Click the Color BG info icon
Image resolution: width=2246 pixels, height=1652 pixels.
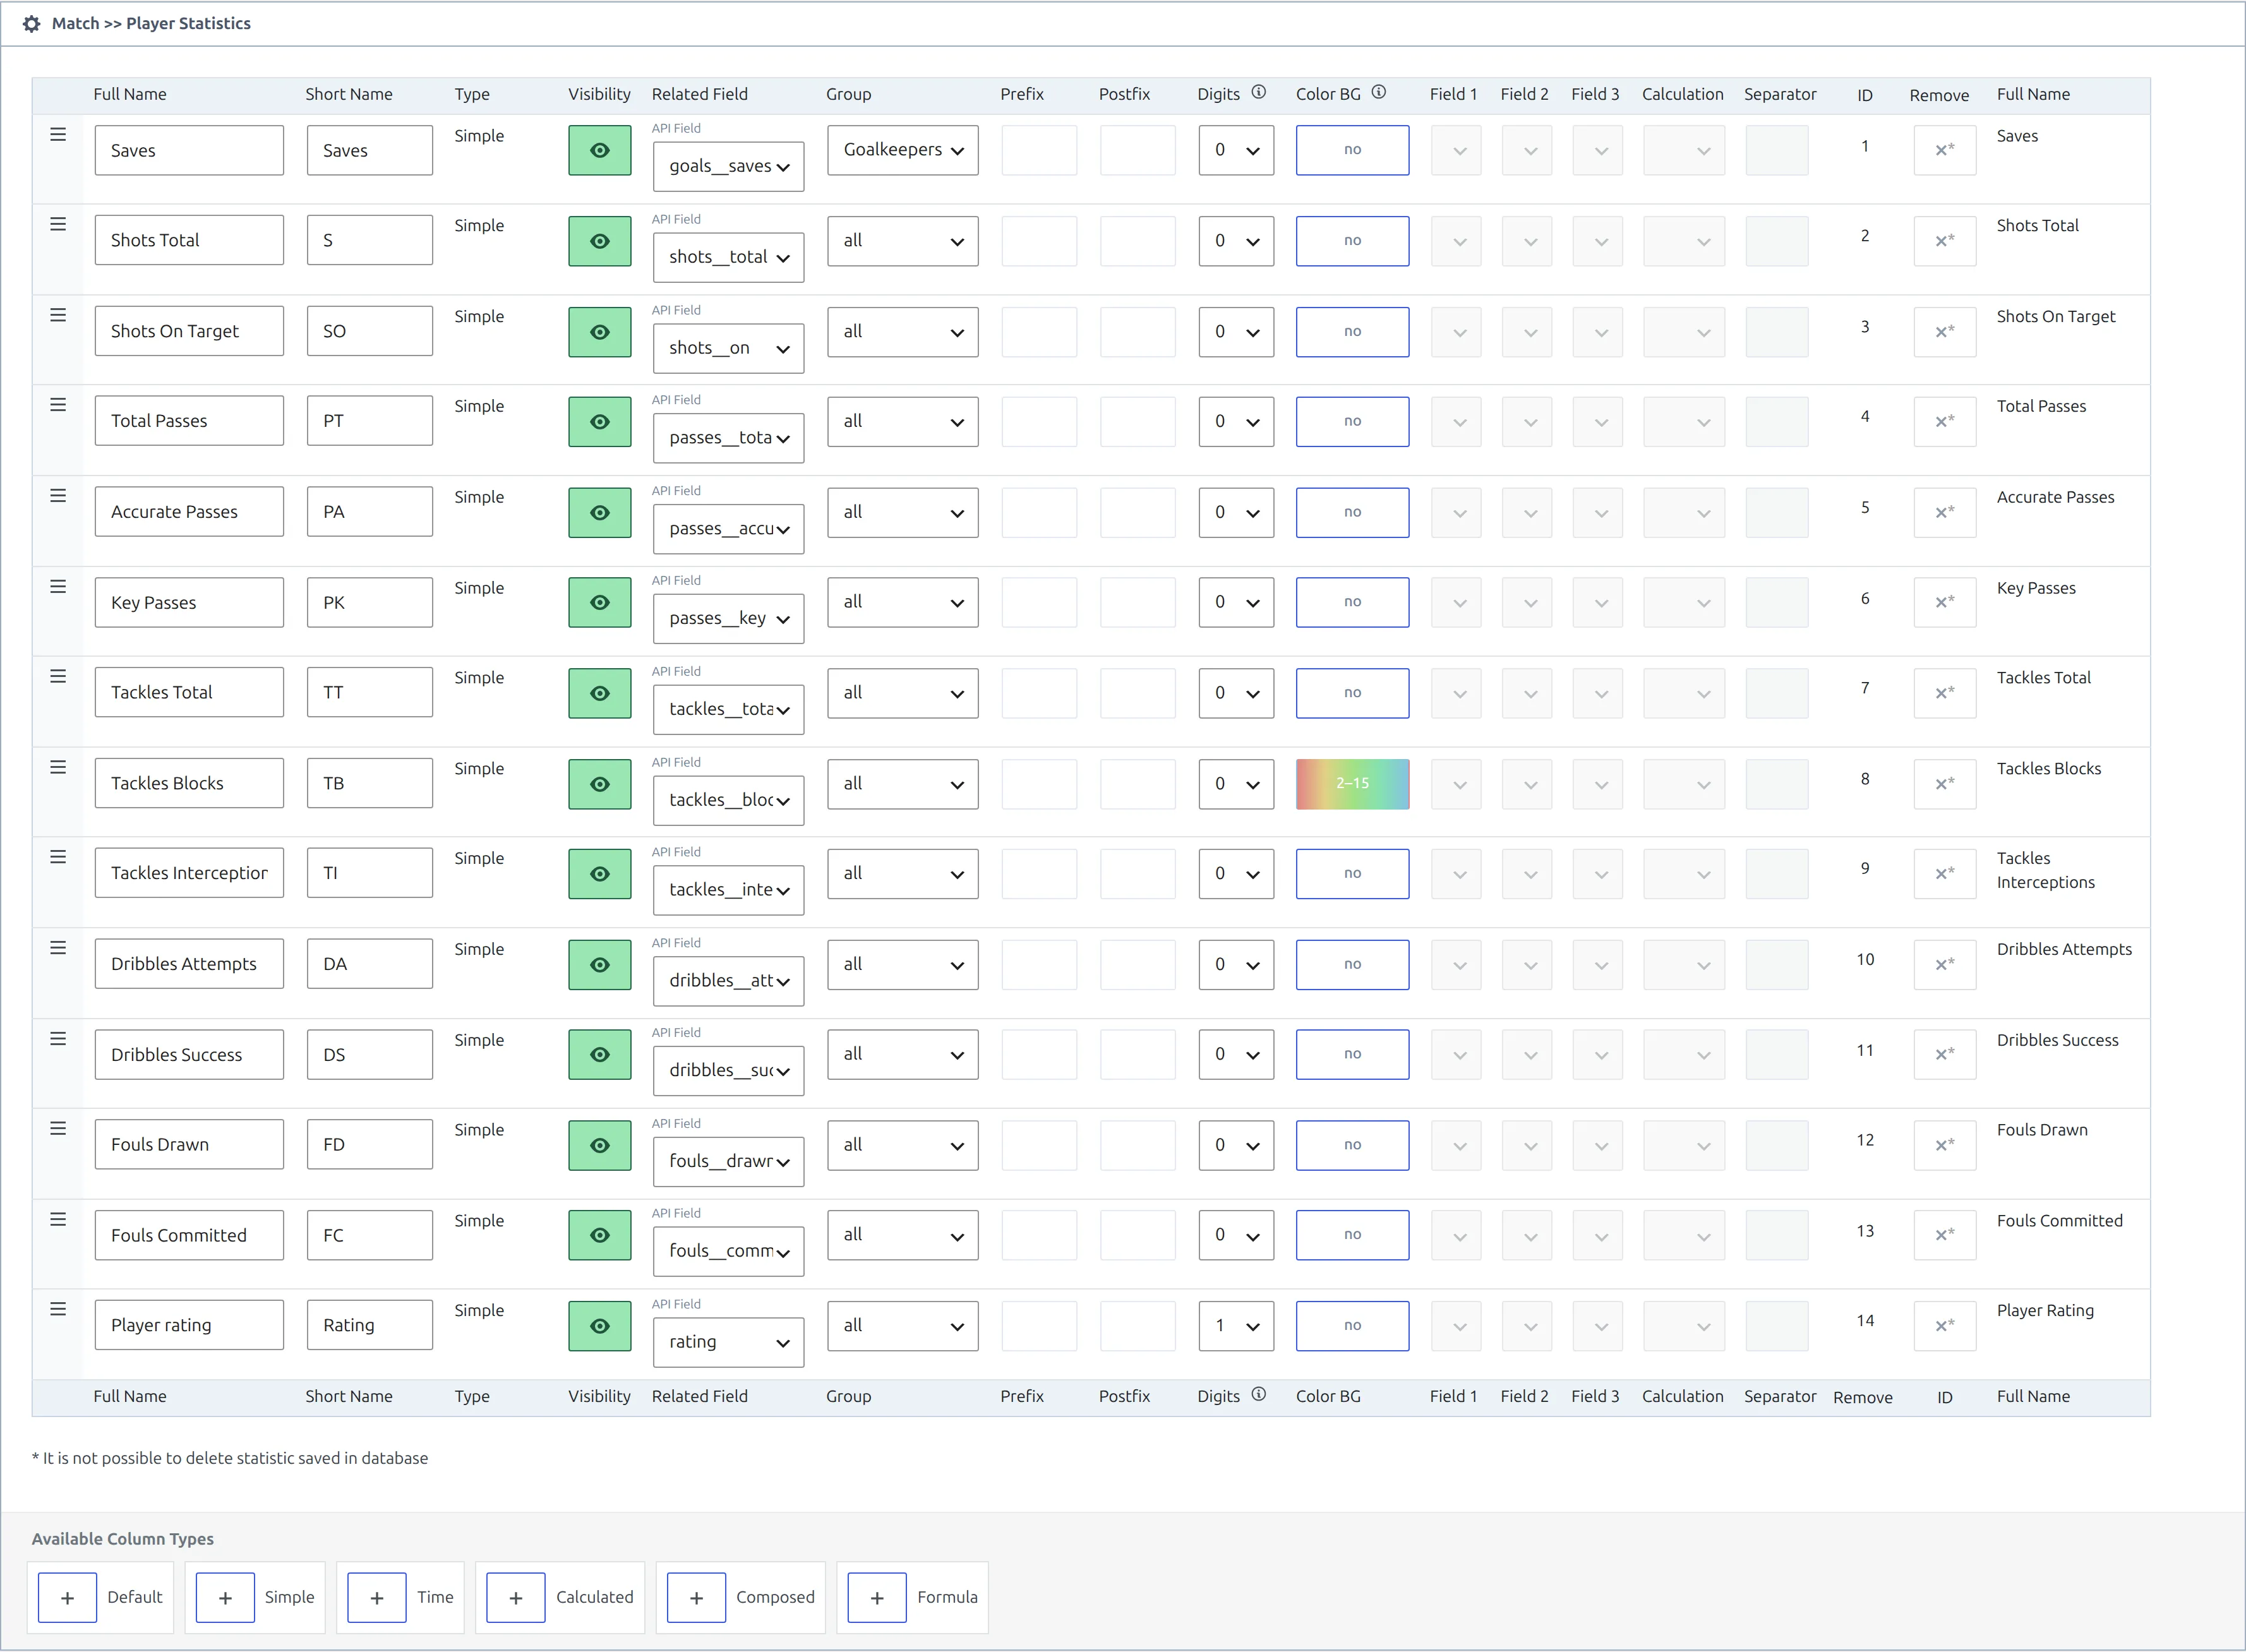(x=1379, y=92)
